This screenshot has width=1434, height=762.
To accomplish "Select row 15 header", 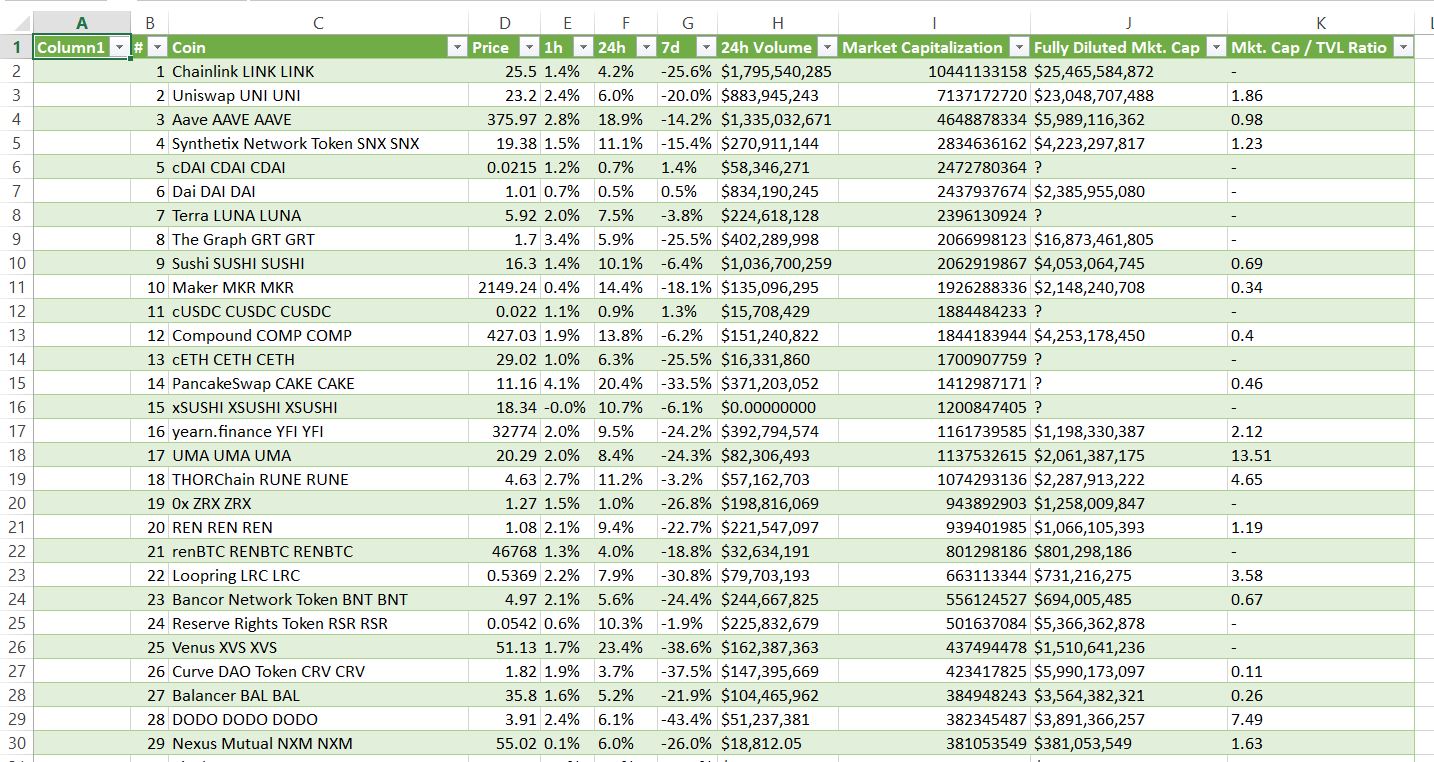I will tap(16, 383).
